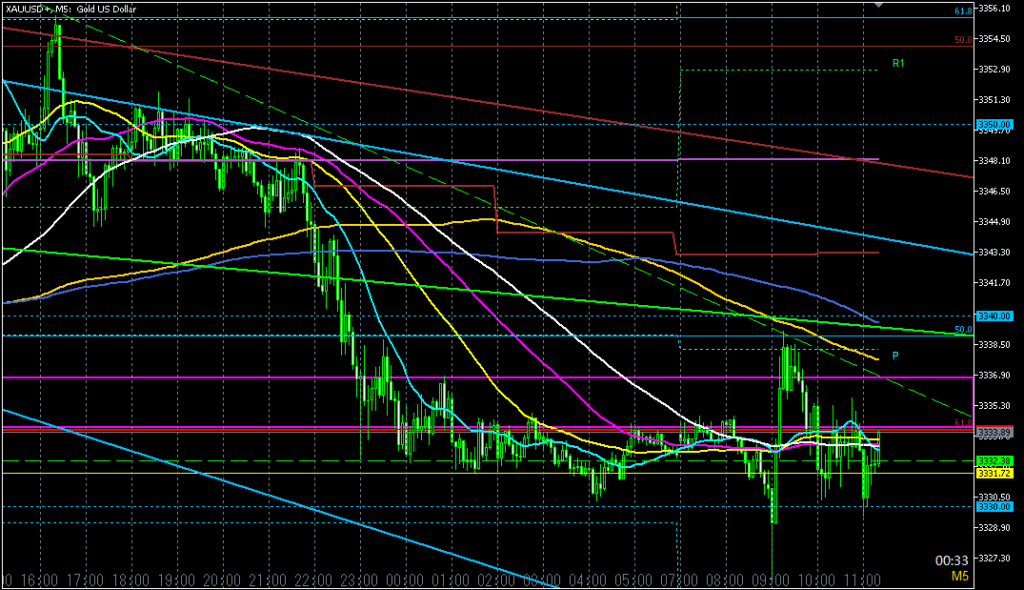Screen dimensions: 1024x590
Task: Click the cyan 50.0 Fibonacci label
Action: pyautogui.click(x=963, y=330)
